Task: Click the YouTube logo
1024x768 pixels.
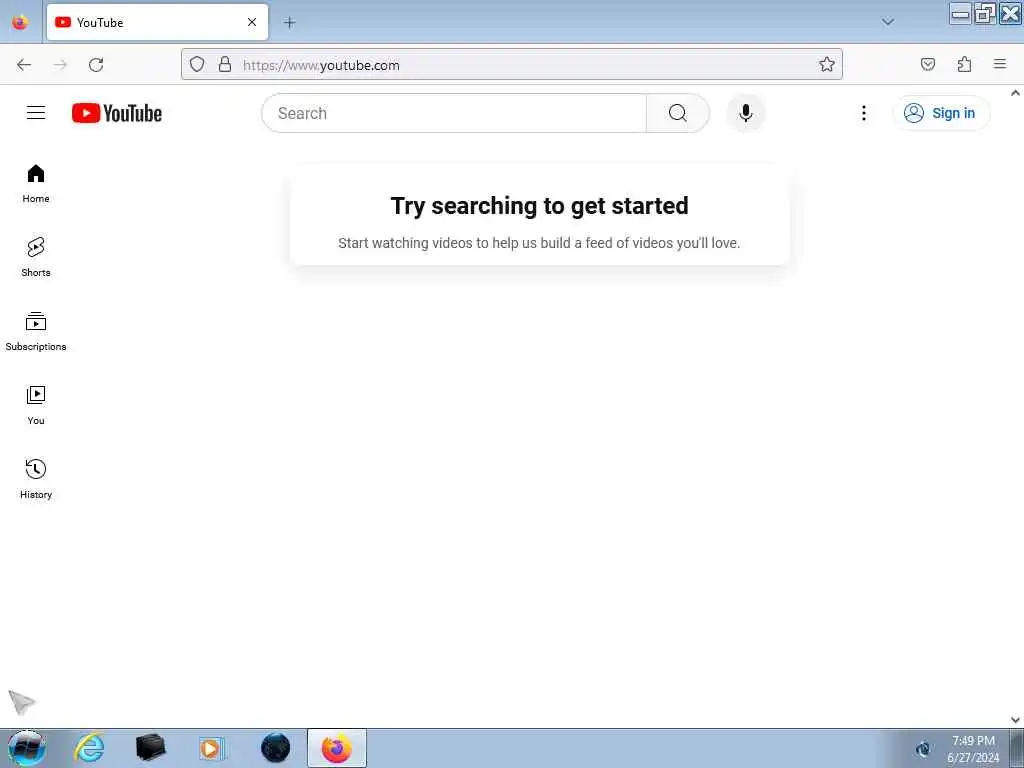Action: pos(117,113)
